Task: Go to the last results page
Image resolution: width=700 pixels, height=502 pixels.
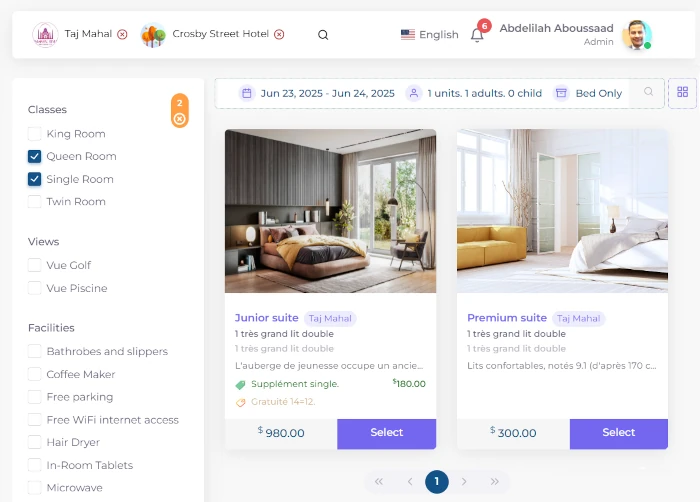Action: (495, 481)
